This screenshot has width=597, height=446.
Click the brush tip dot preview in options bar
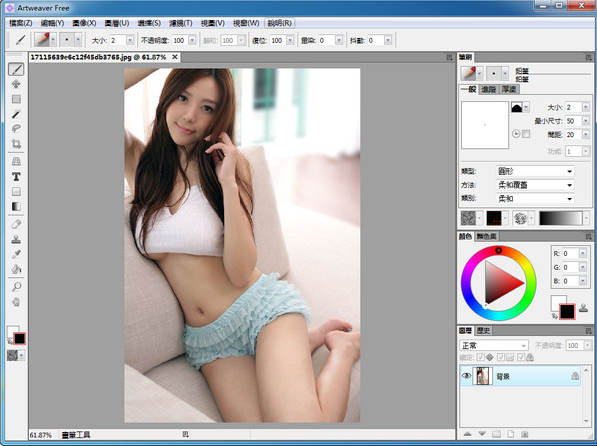pos(67,40)
